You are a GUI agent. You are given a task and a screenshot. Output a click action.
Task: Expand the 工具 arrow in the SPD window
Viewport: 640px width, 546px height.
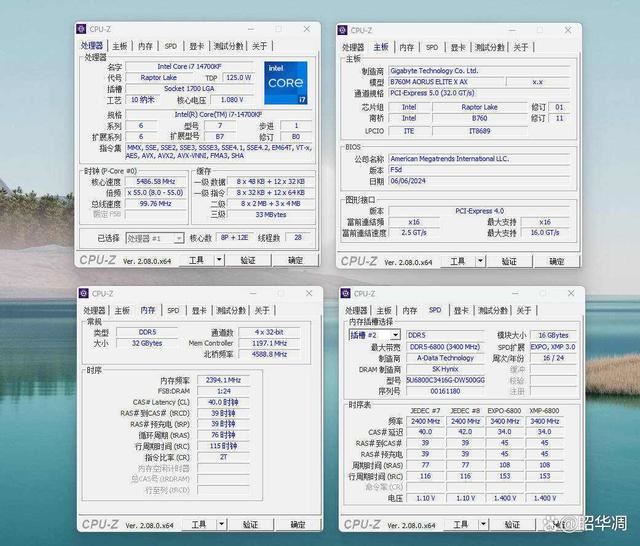[x=483, y=524]
